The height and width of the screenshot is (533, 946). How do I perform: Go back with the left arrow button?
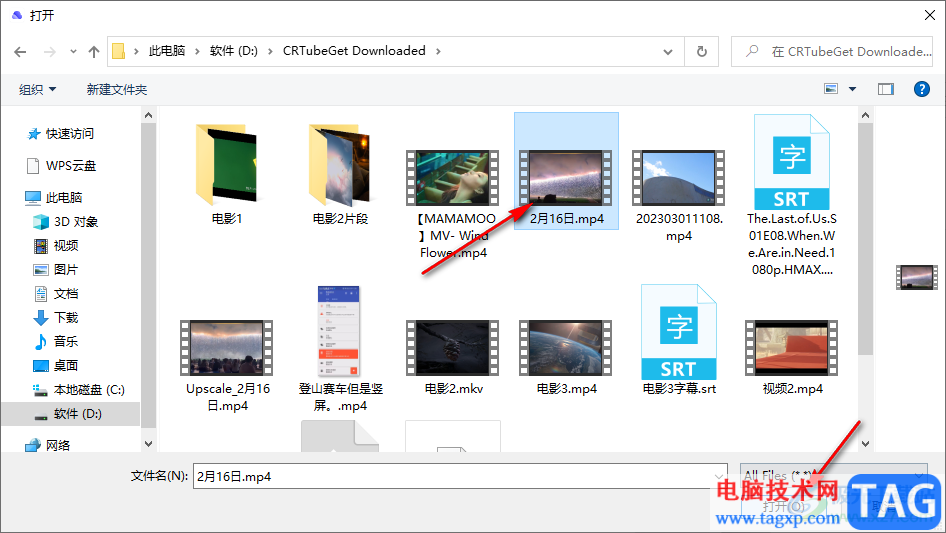20,52
